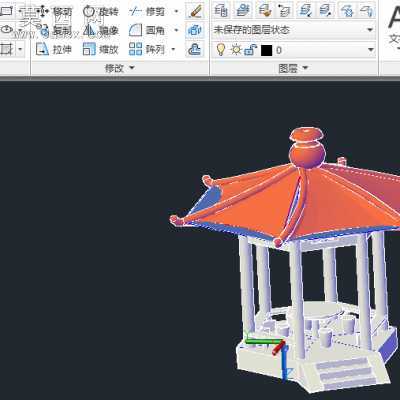Open the layer 0 dropdown list
The width and height of the screenshot is (400, 400).
click(371, 50)
